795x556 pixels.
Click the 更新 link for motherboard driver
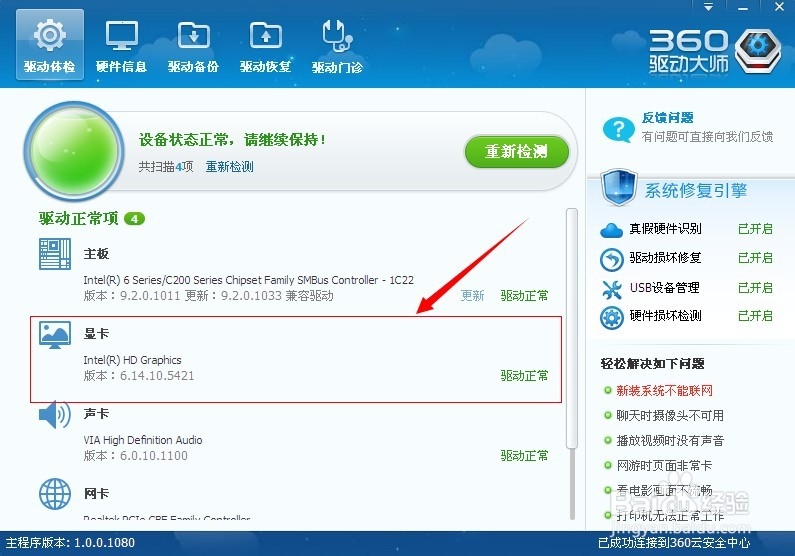(472, 295)
